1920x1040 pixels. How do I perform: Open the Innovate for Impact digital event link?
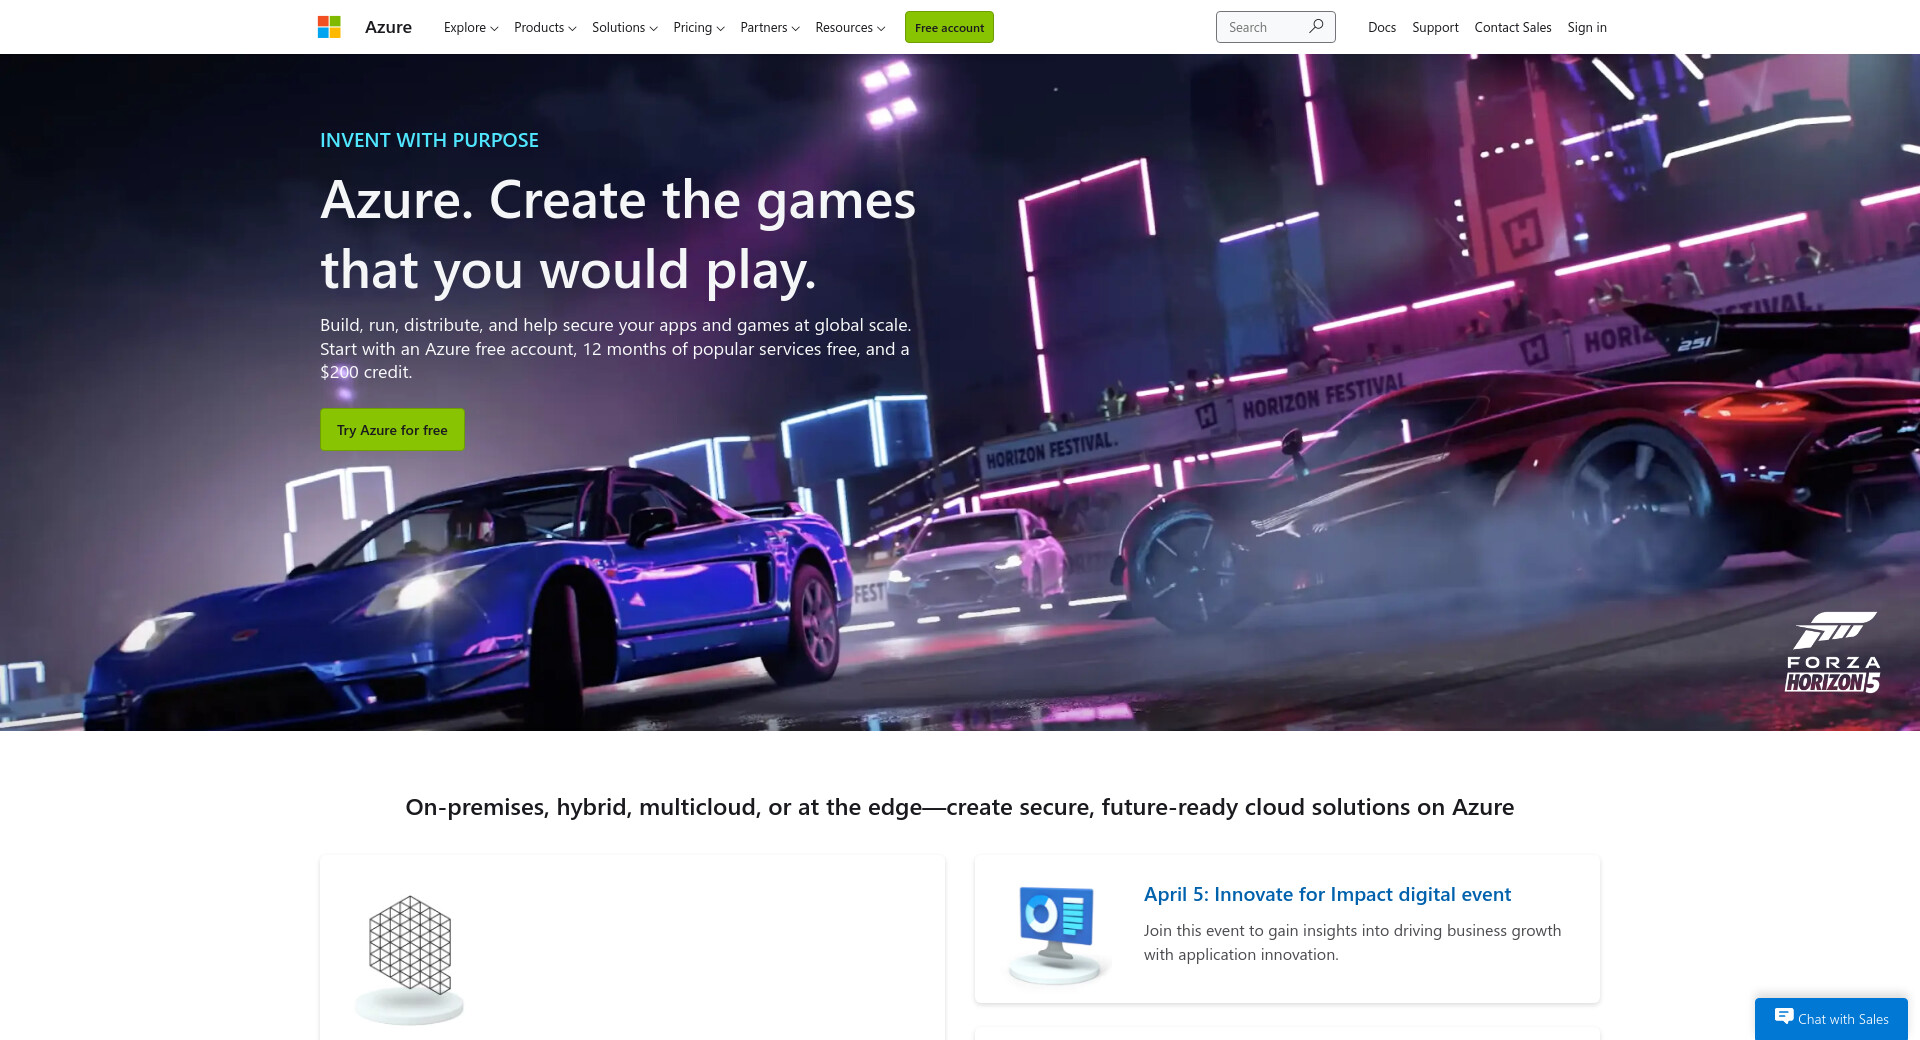click(x=1327, y=894)
